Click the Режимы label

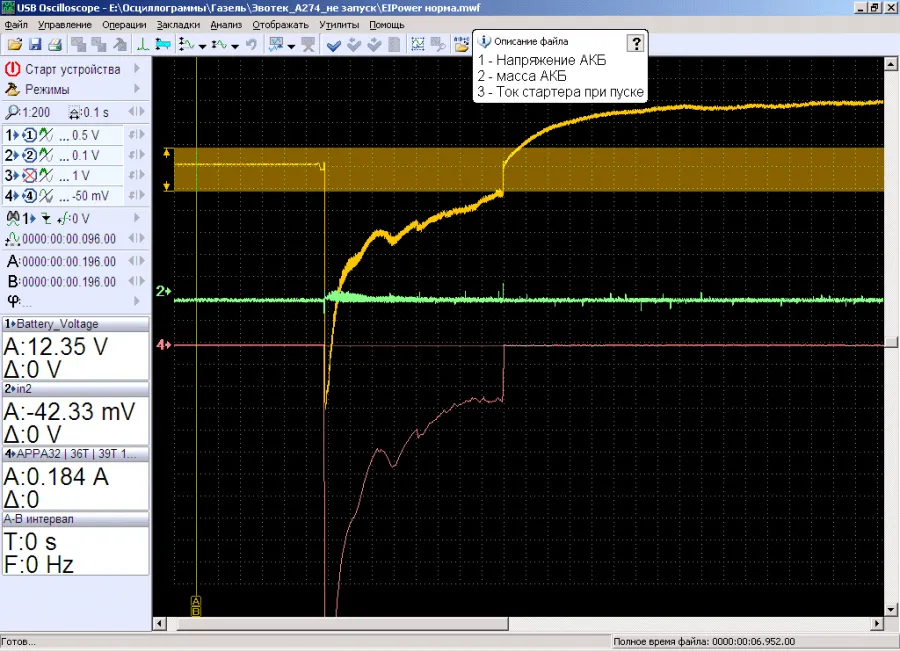tap(47, 90)
